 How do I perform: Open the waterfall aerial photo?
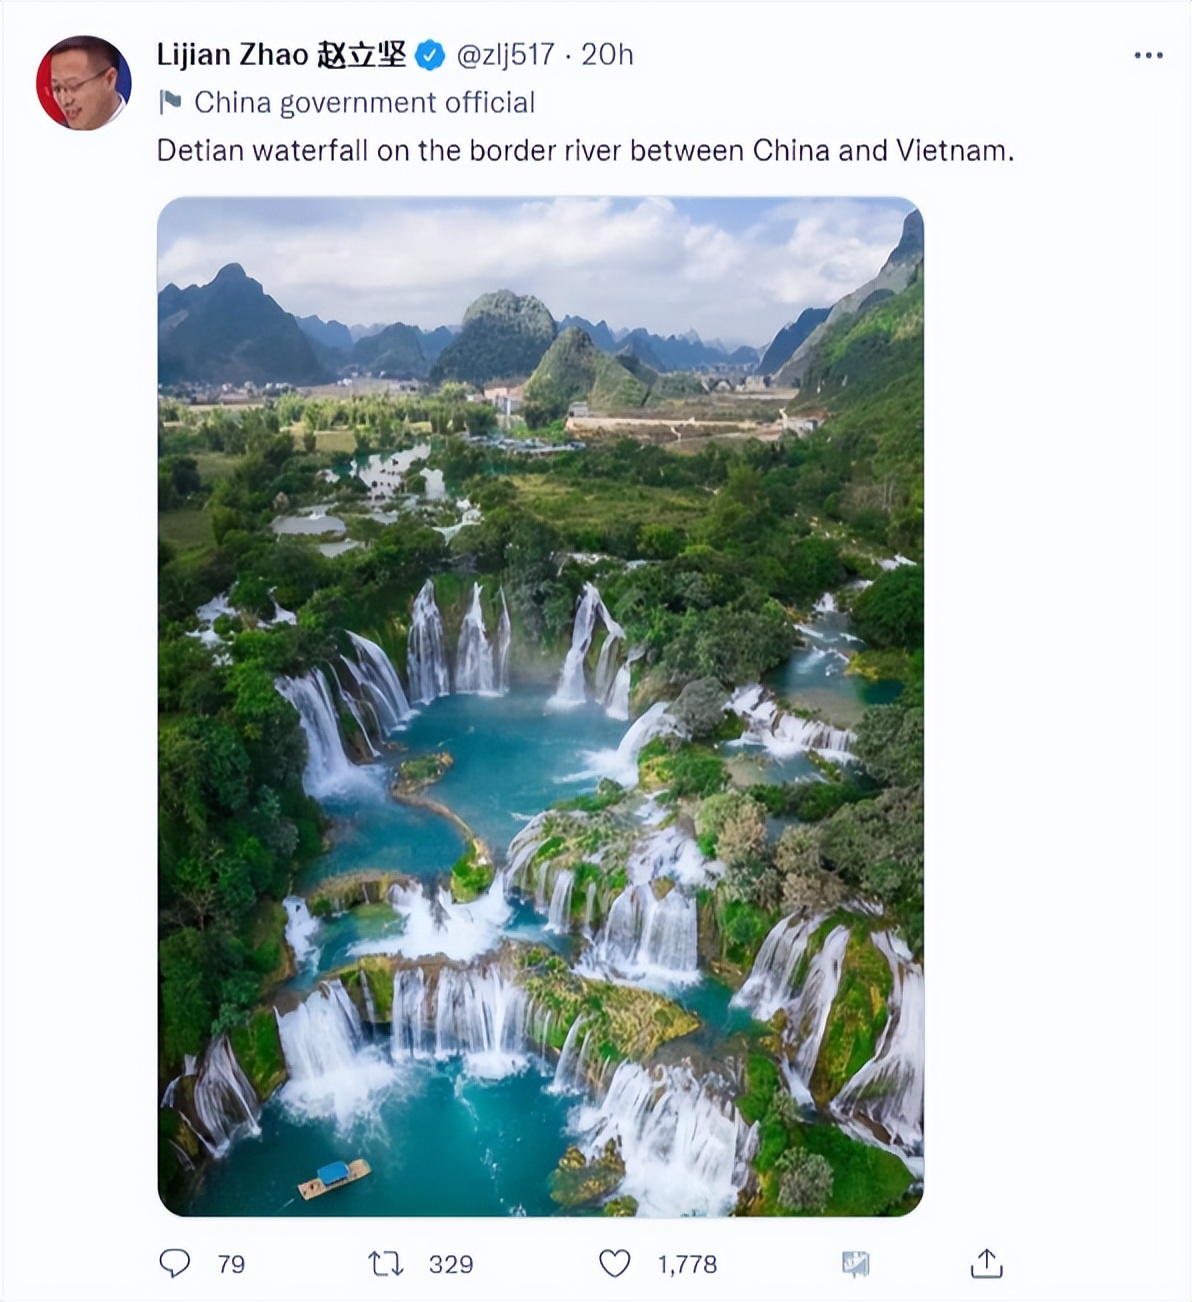(x=540, y=706)
